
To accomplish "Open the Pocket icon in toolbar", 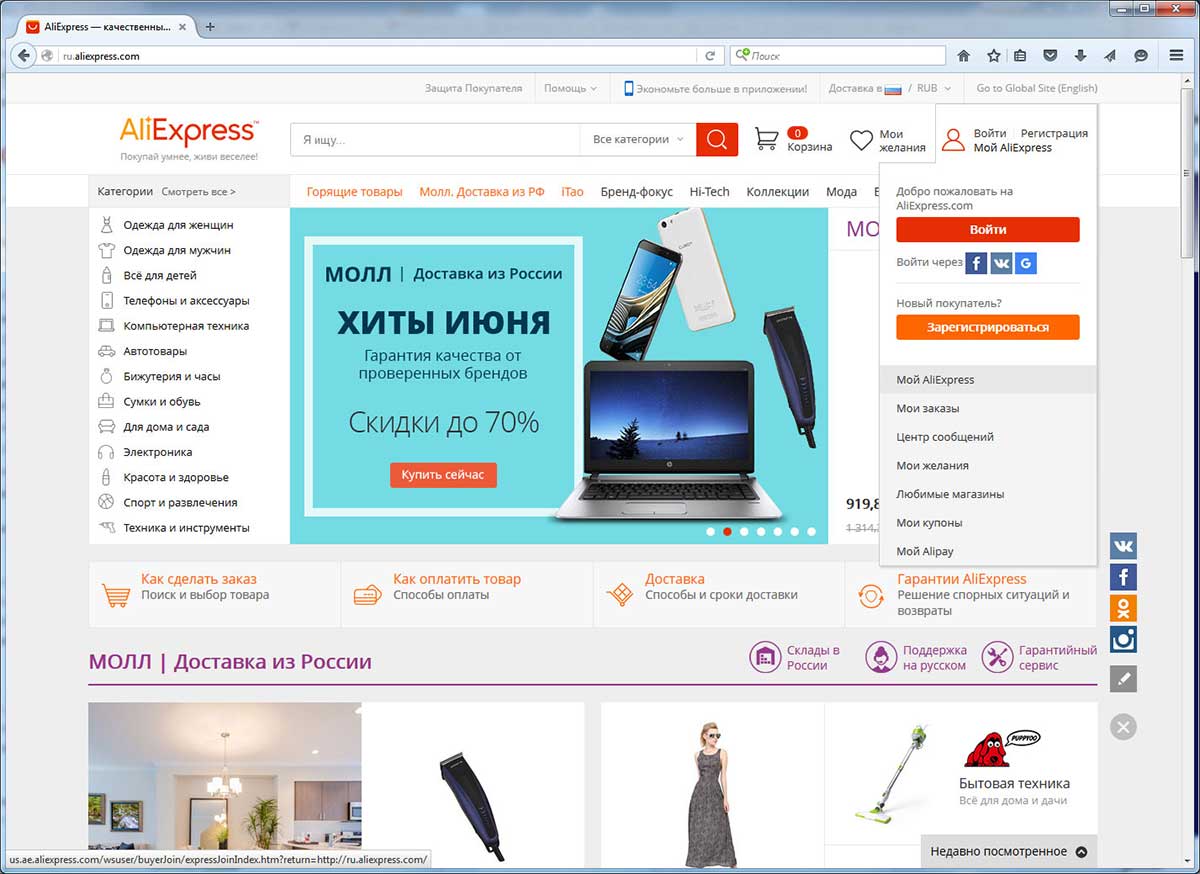I will [x=1051, y=56].
